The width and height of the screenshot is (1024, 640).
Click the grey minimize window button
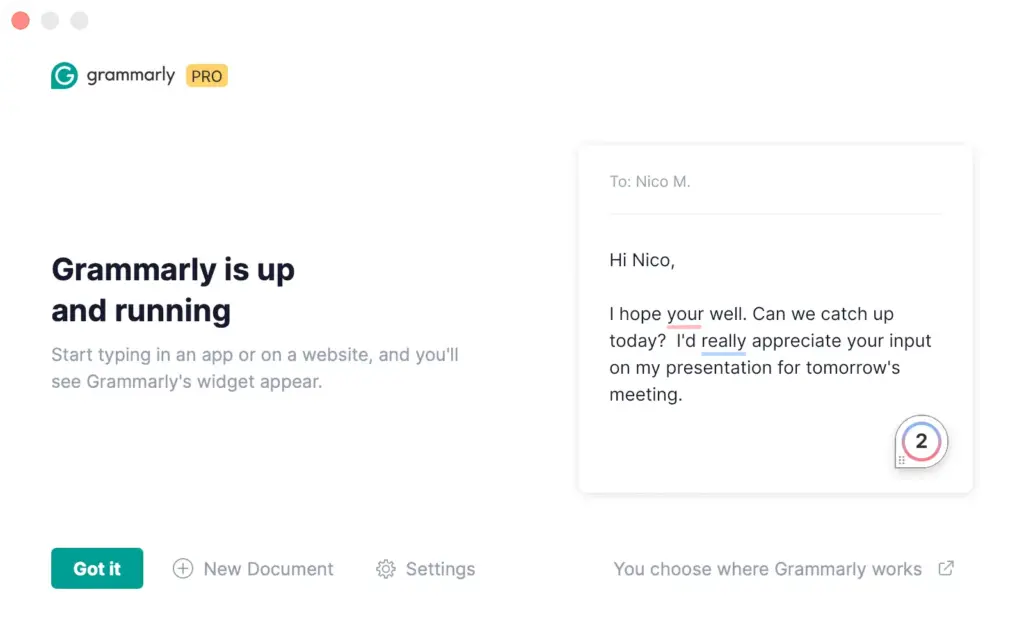tap(50, 20)
